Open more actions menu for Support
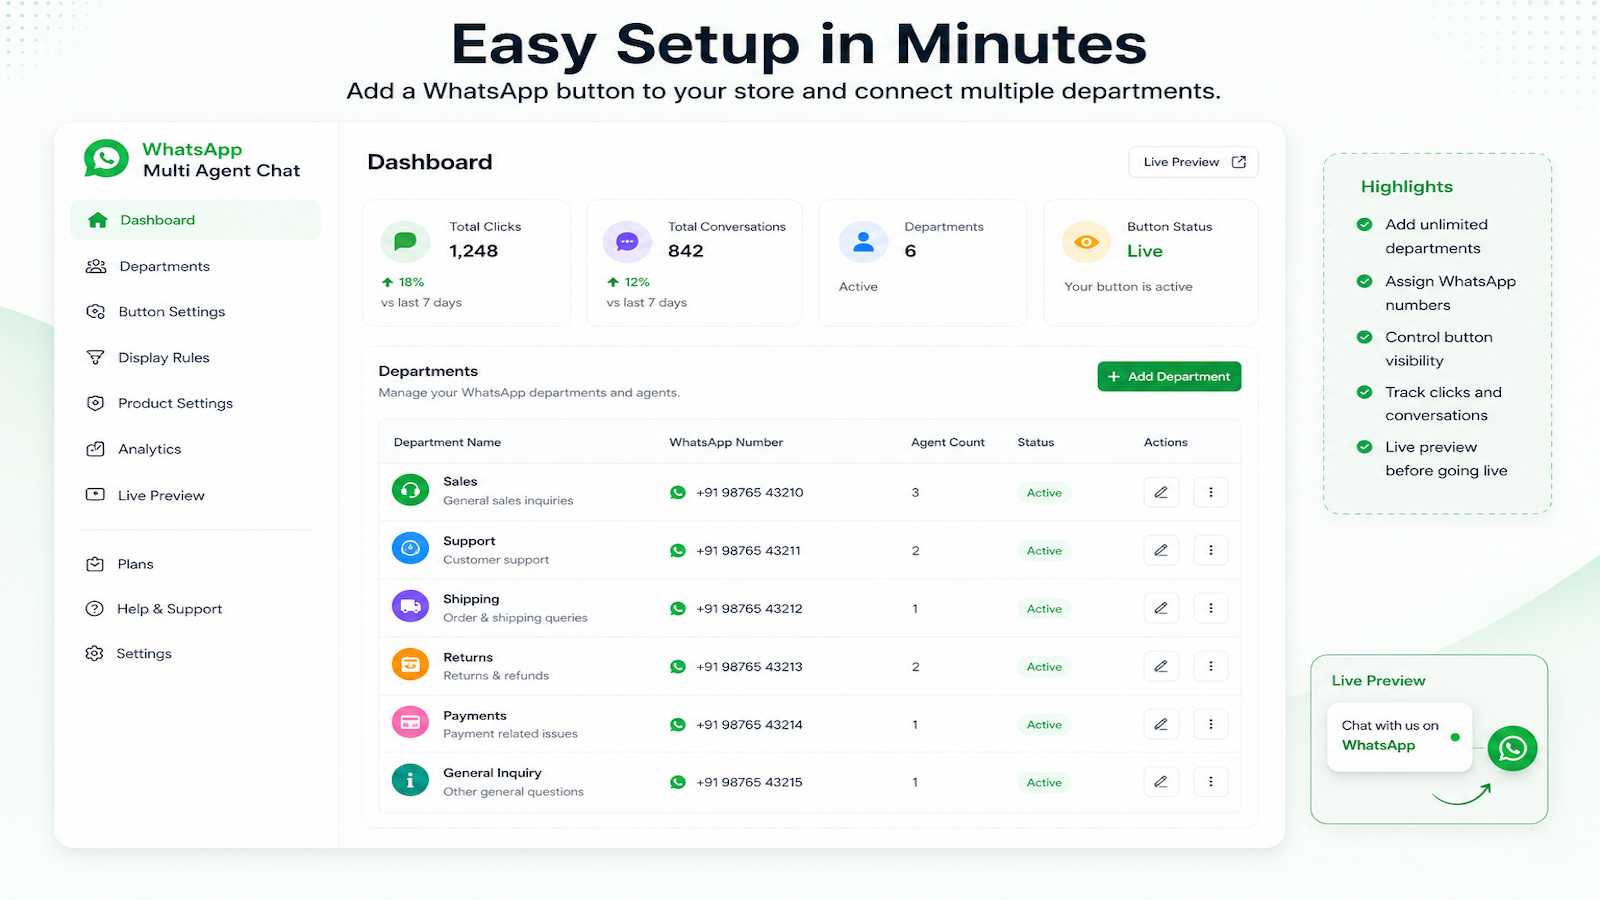This screenshot has height=900, width=1600. tap(1211, 550)
